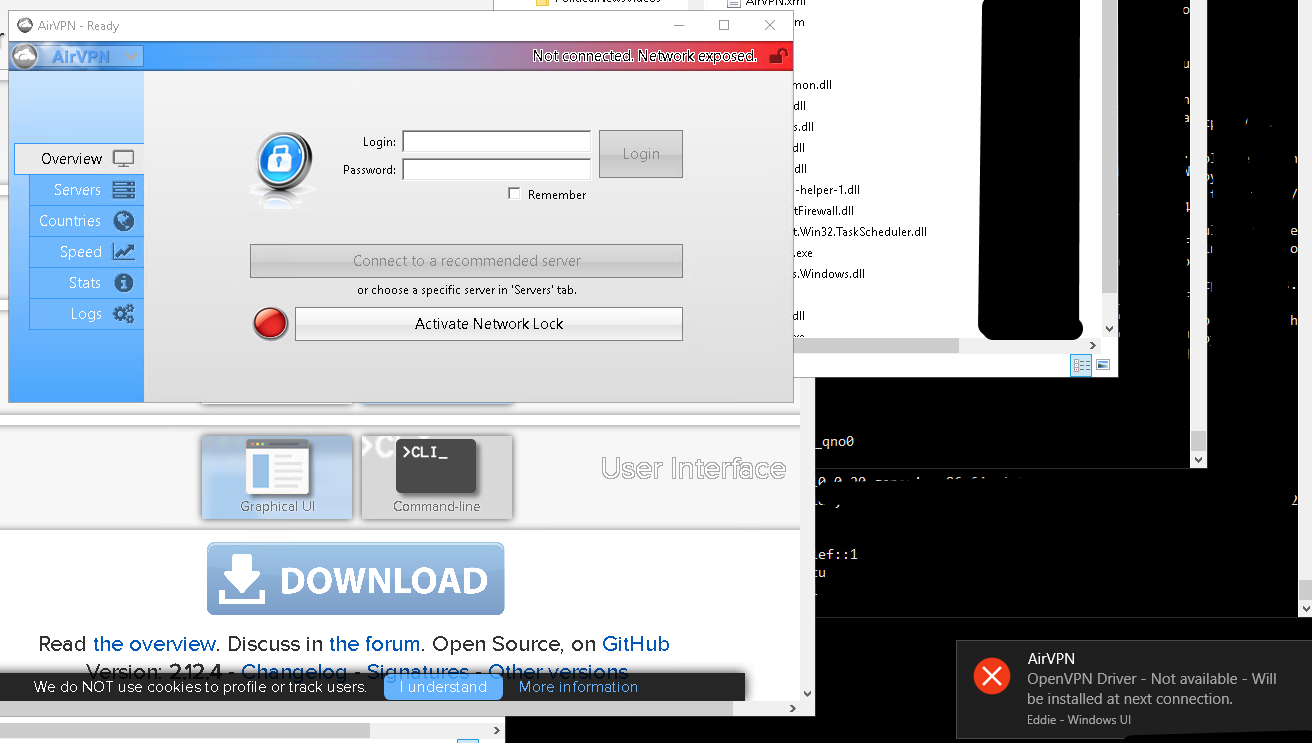The width and height of the screenshot is (1312, 743).
Task: Open the AirVPN logo dropdown menu
Action: coord(77,56)
